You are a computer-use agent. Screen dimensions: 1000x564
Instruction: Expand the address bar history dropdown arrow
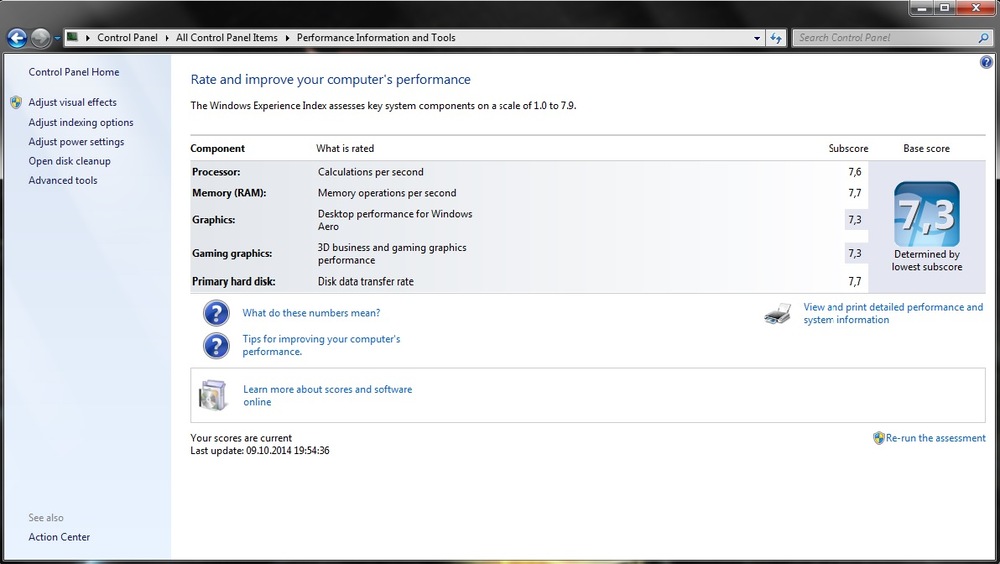(x=757, y=38)
